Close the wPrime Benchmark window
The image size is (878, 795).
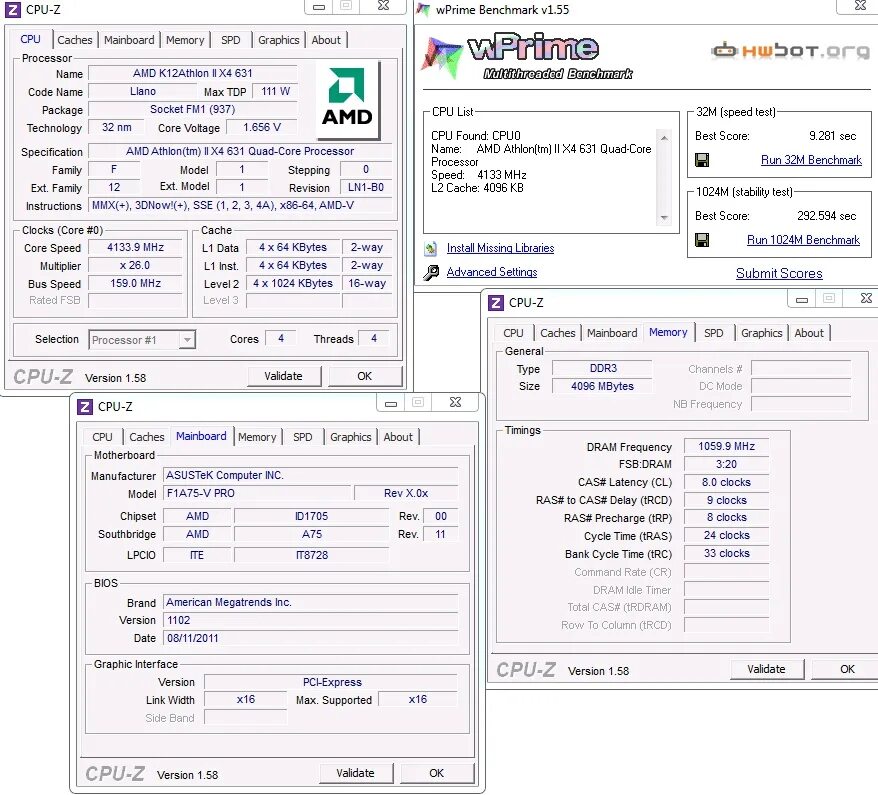tap(860, 6)
